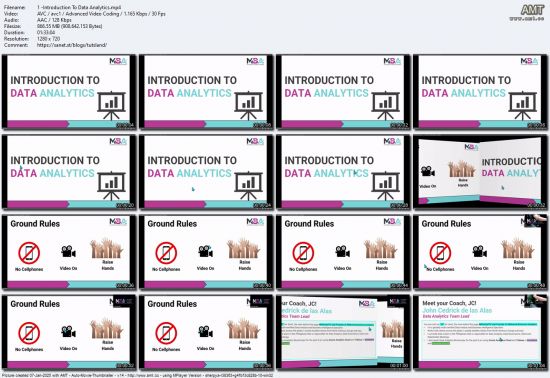Click the sanet.st Comment URL in the header
550x378 pixels.
pos(72,45)
